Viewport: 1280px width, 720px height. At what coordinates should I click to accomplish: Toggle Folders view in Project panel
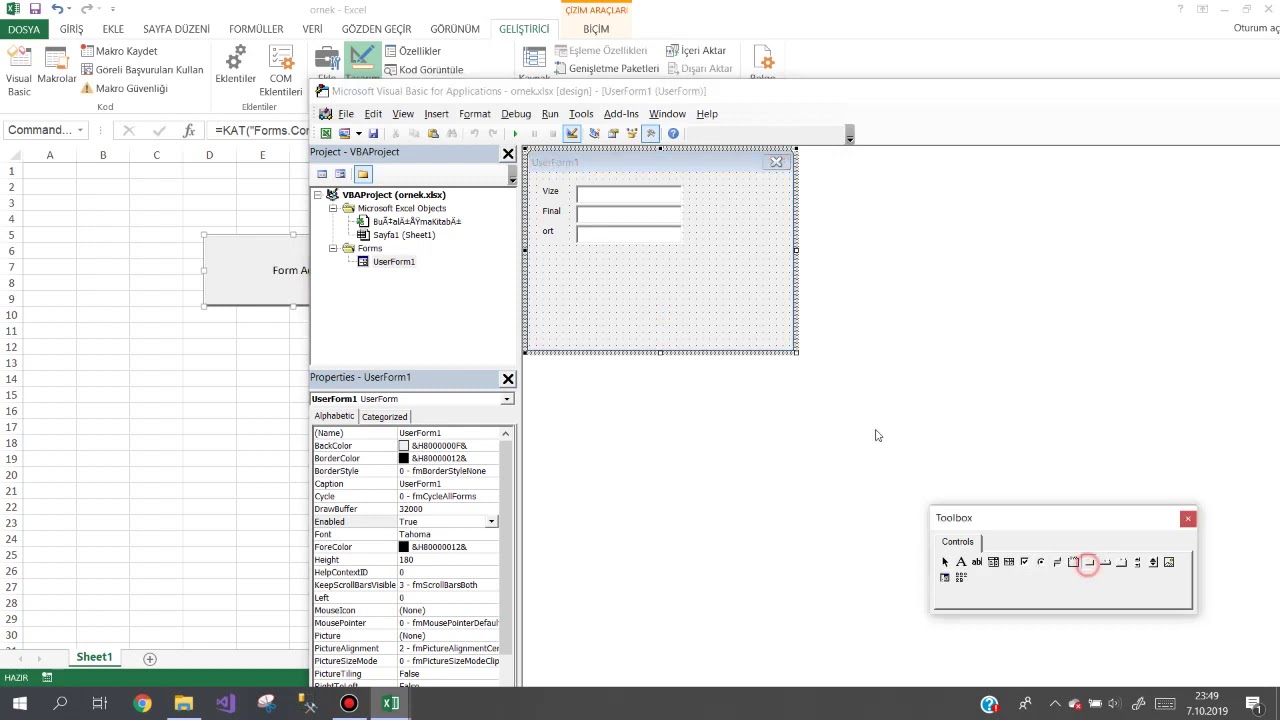(x=363, y=174)
